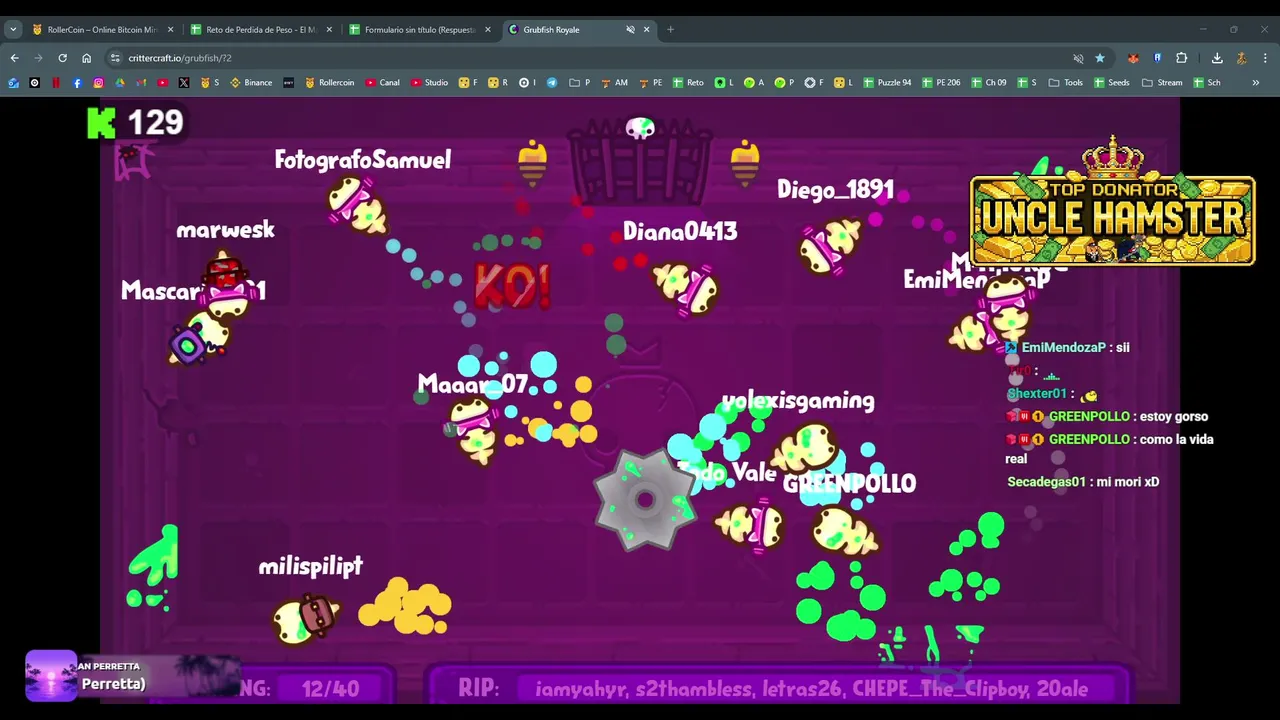This screenshot has width=1280, height=720.
Task: Open the X (Twitter) bookmark icon
Action: click(184, 83)
